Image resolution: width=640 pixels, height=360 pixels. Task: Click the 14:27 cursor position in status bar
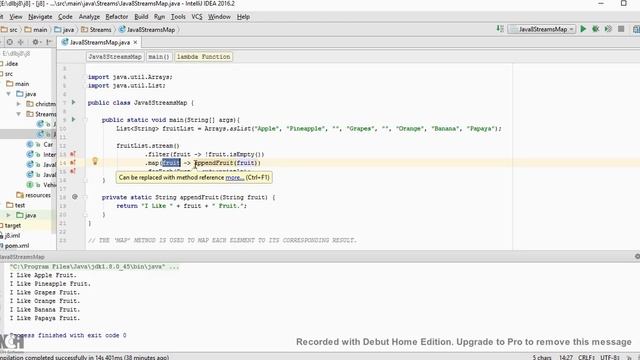click(565, 357)
